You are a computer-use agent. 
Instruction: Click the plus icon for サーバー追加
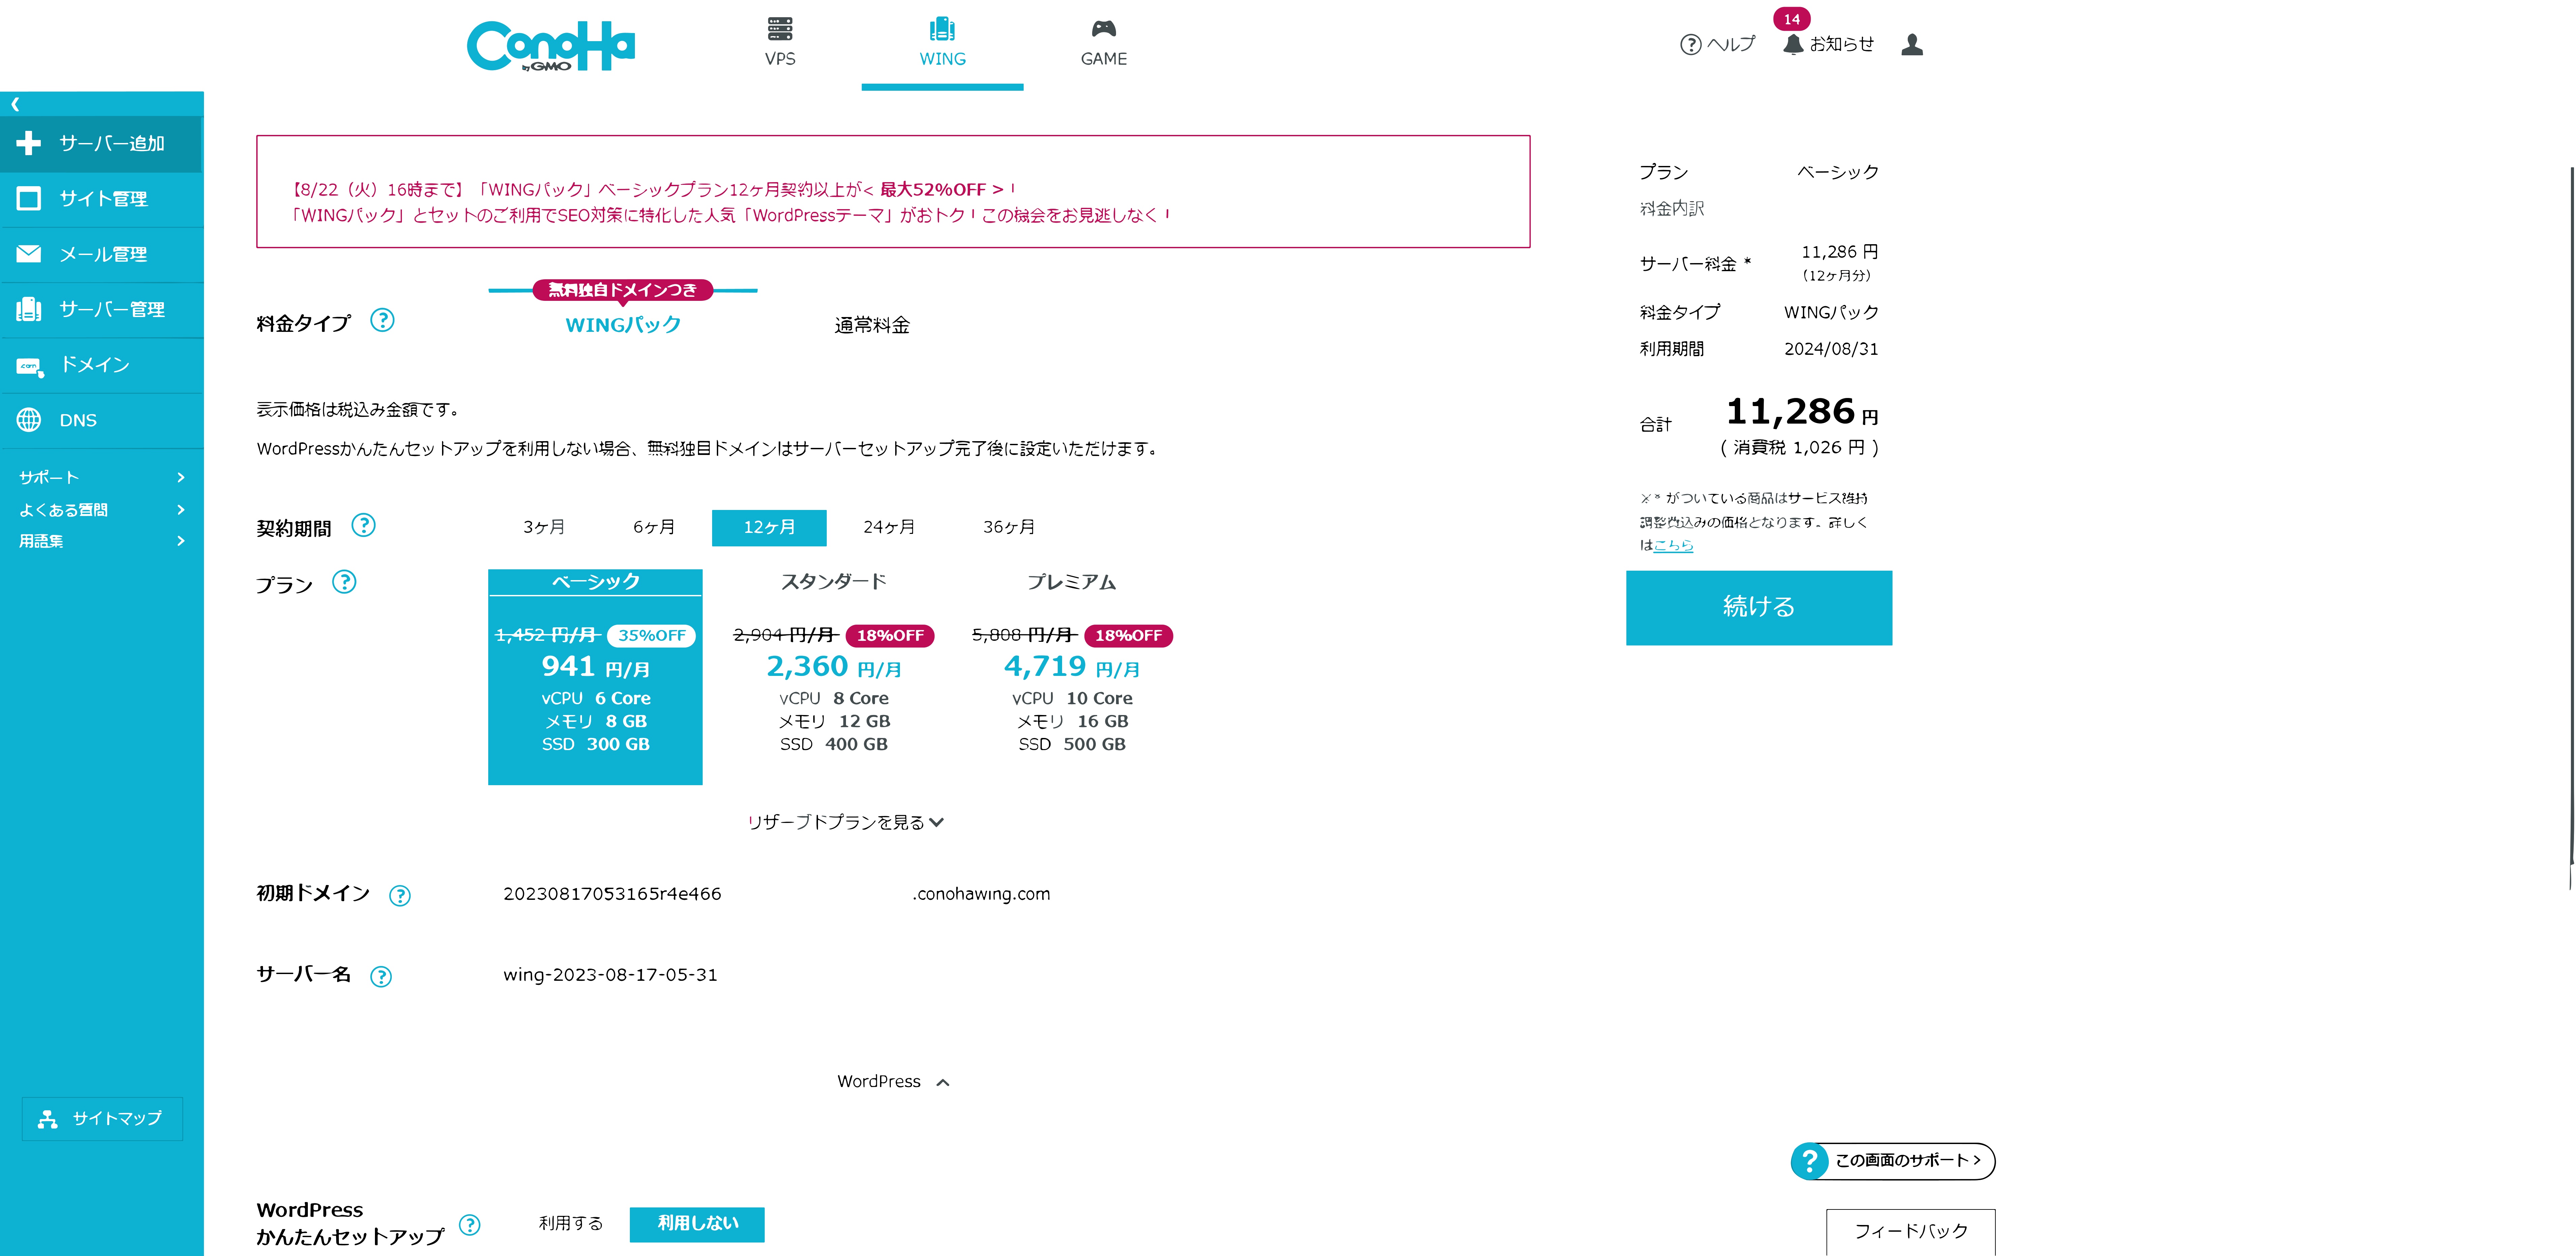29,143
